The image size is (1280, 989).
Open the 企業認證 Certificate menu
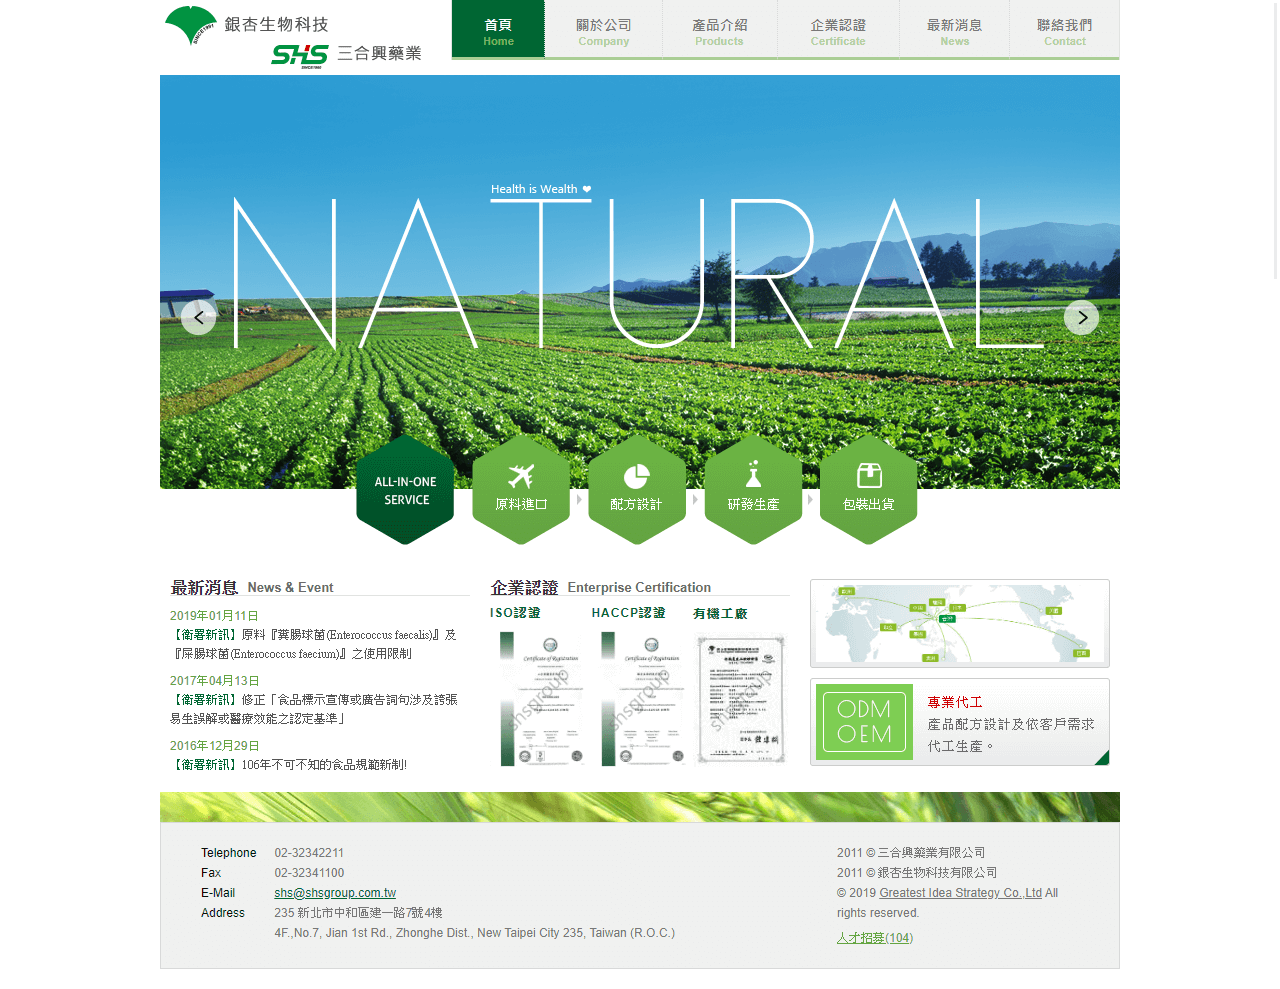[x=838, y=30]
